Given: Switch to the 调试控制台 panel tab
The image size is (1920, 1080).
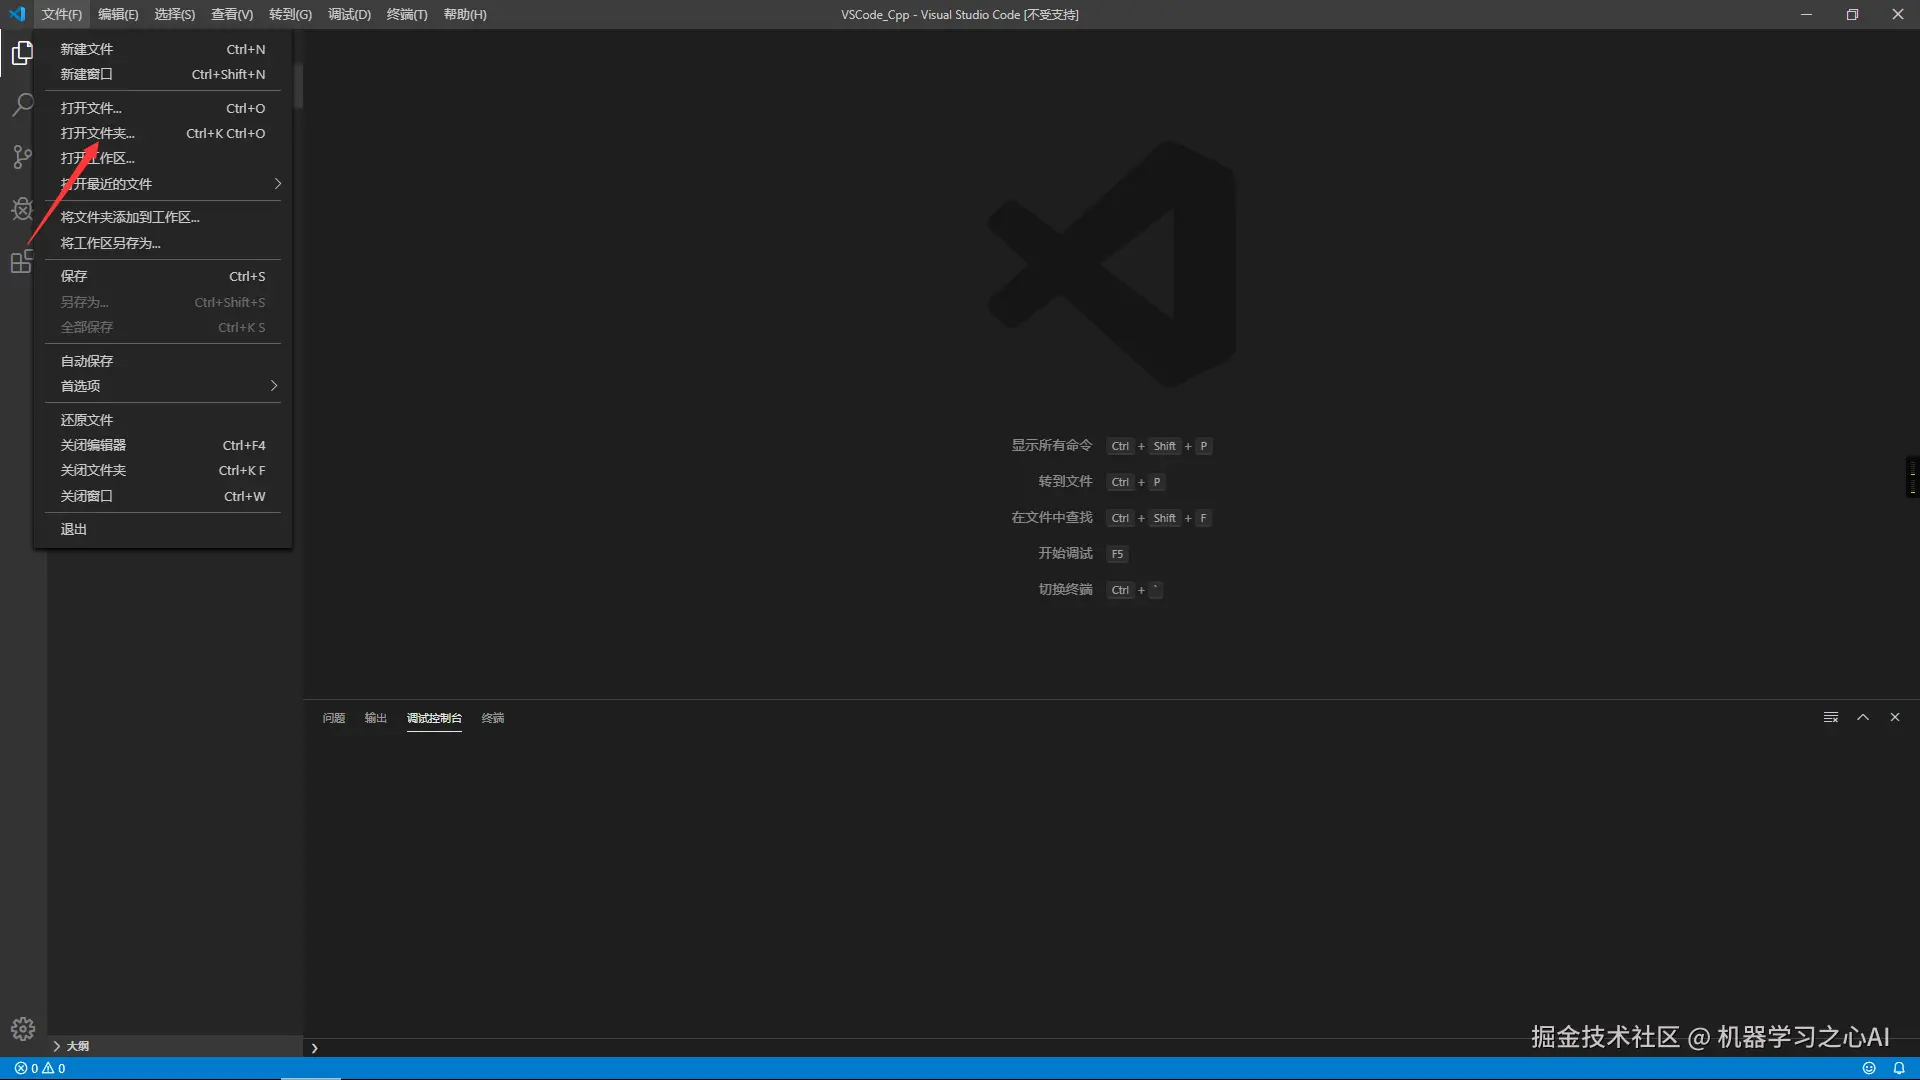Looking at the screenshot, I should (434, 718).
